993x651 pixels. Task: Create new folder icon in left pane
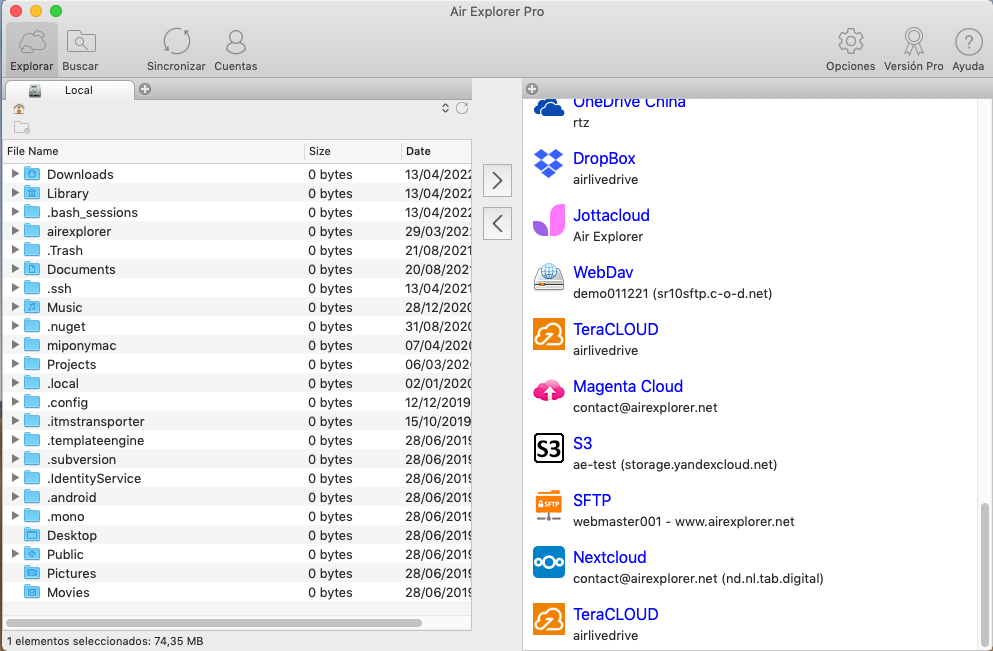click(22, 127)
